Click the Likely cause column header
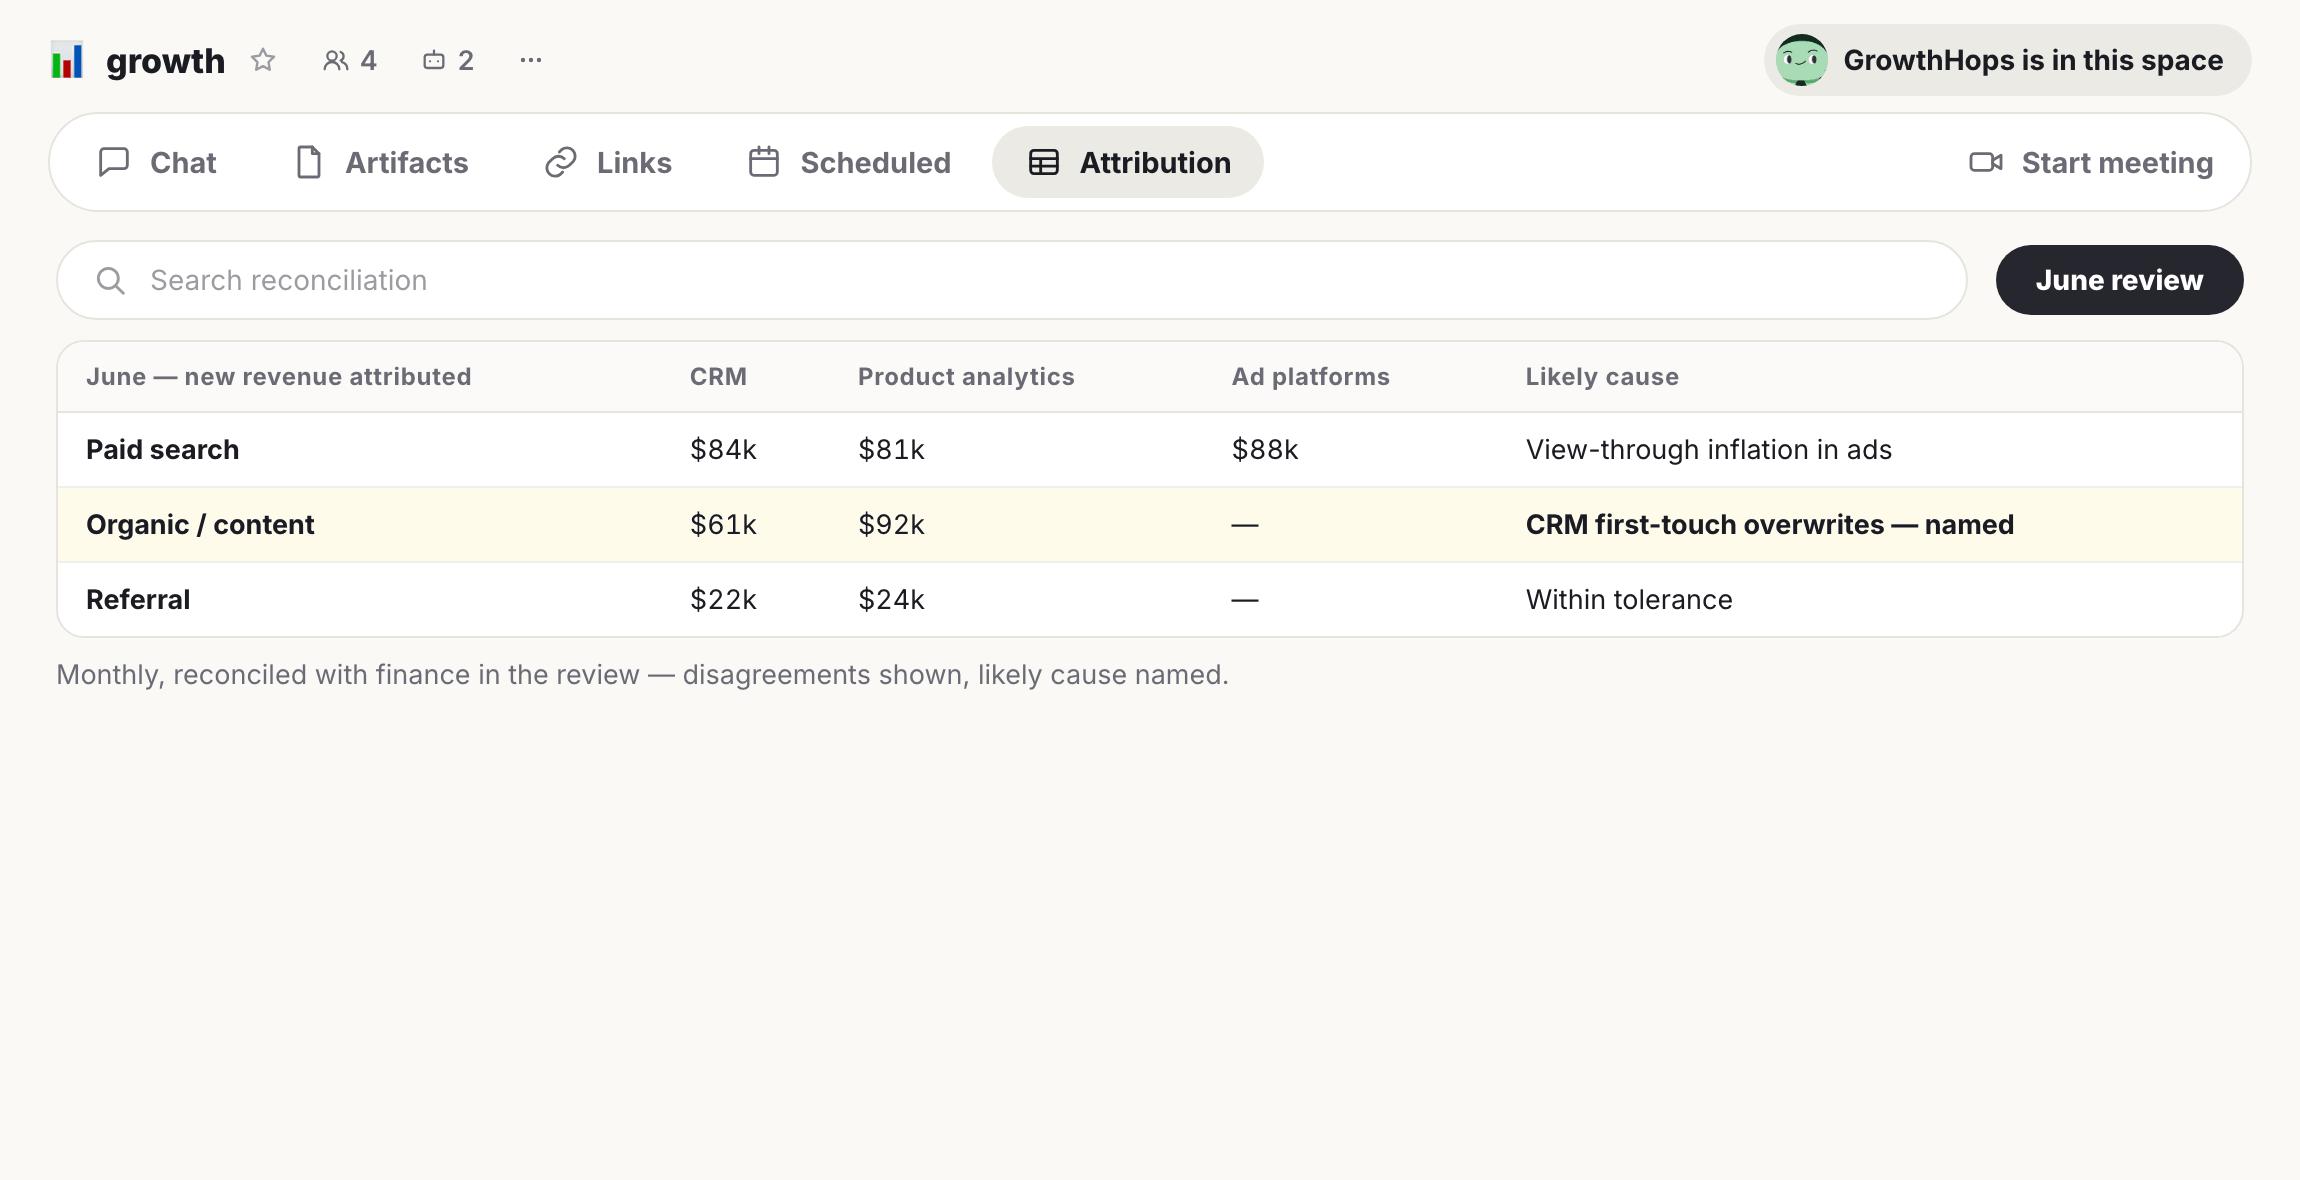 [1602, 377]
